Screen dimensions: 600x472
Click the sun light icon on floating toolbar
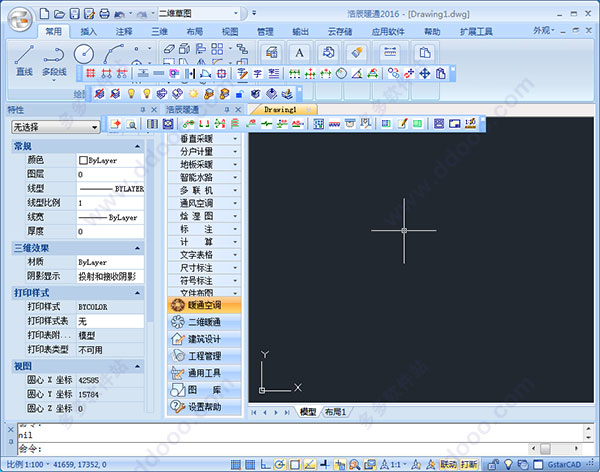pyautogui.click(x=193, y=93)
